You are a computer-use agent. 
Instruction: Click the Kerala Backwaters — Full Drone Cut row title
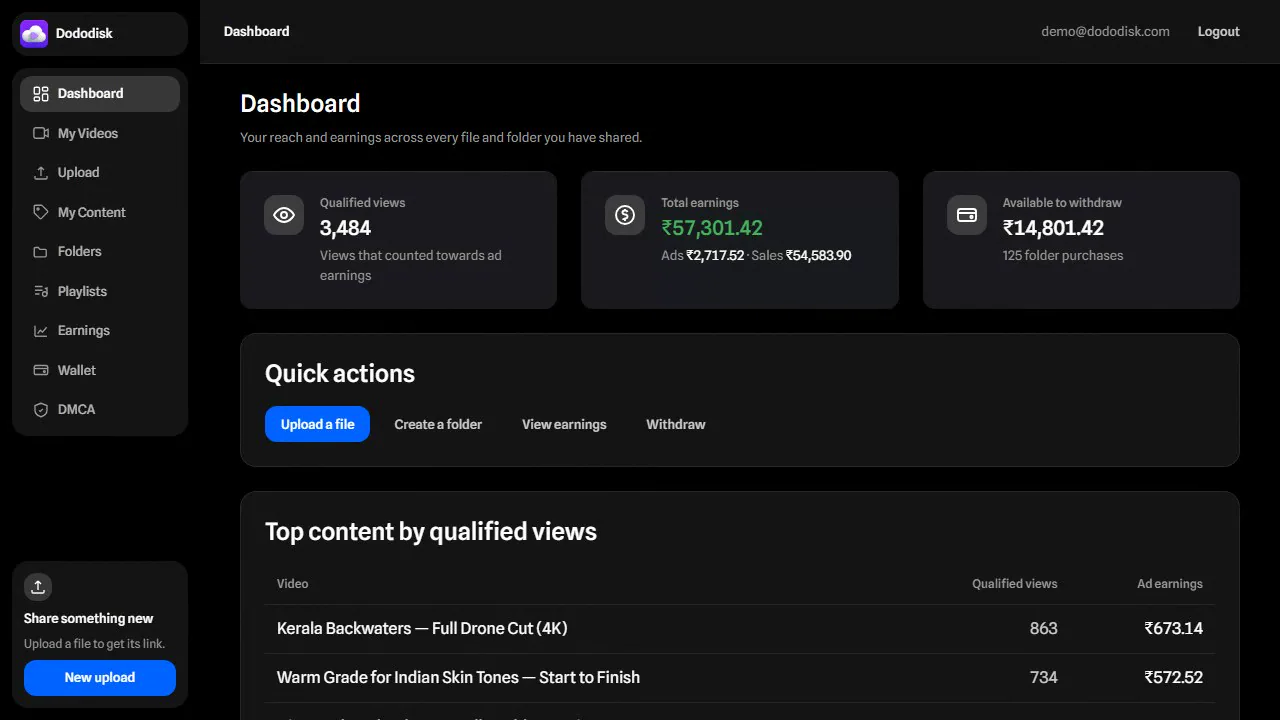tap(422, 629)
